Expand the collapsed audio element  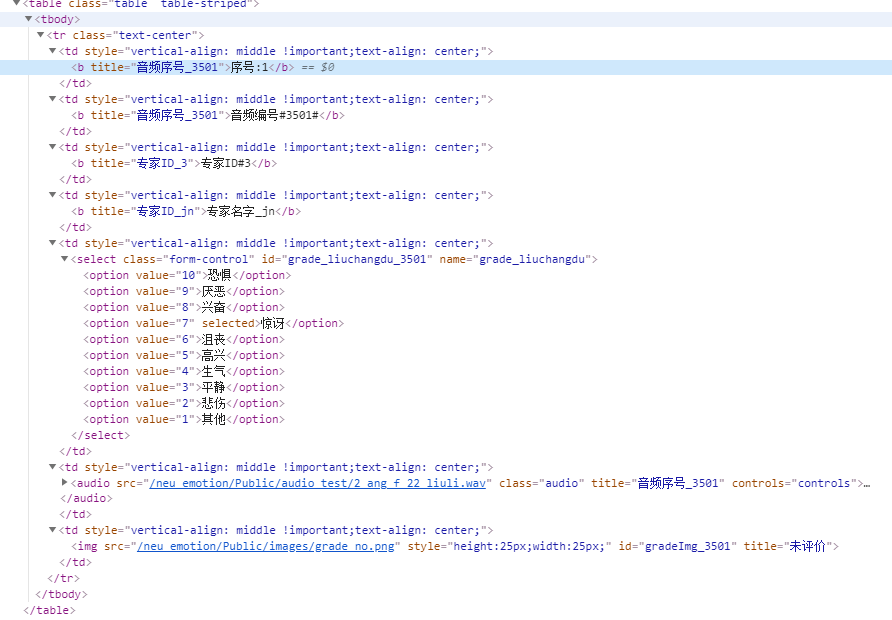pyautogui.click(x=64, y=482)
